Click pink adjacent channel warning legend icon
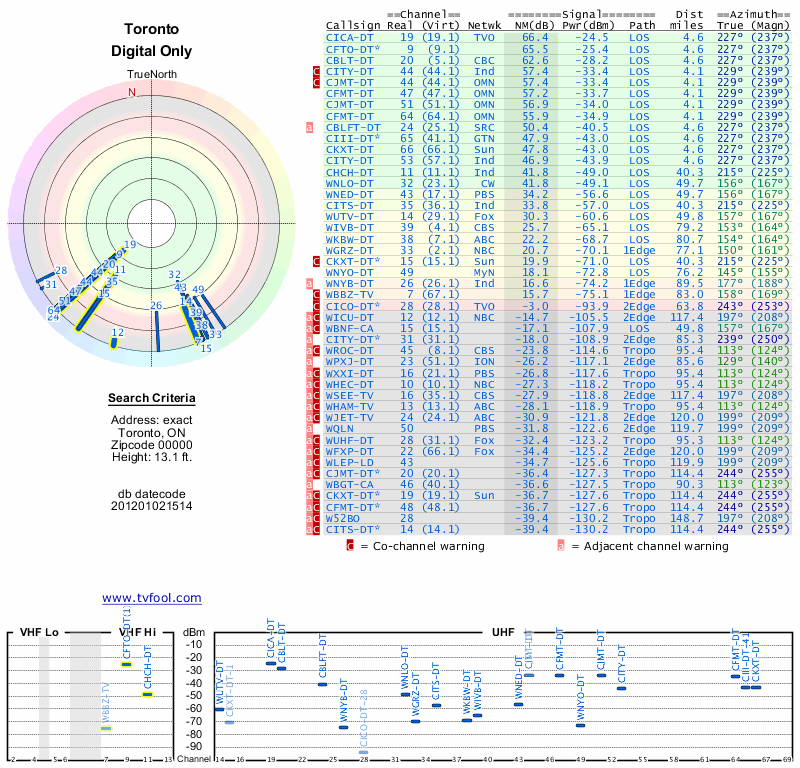 tap(561, 546)
